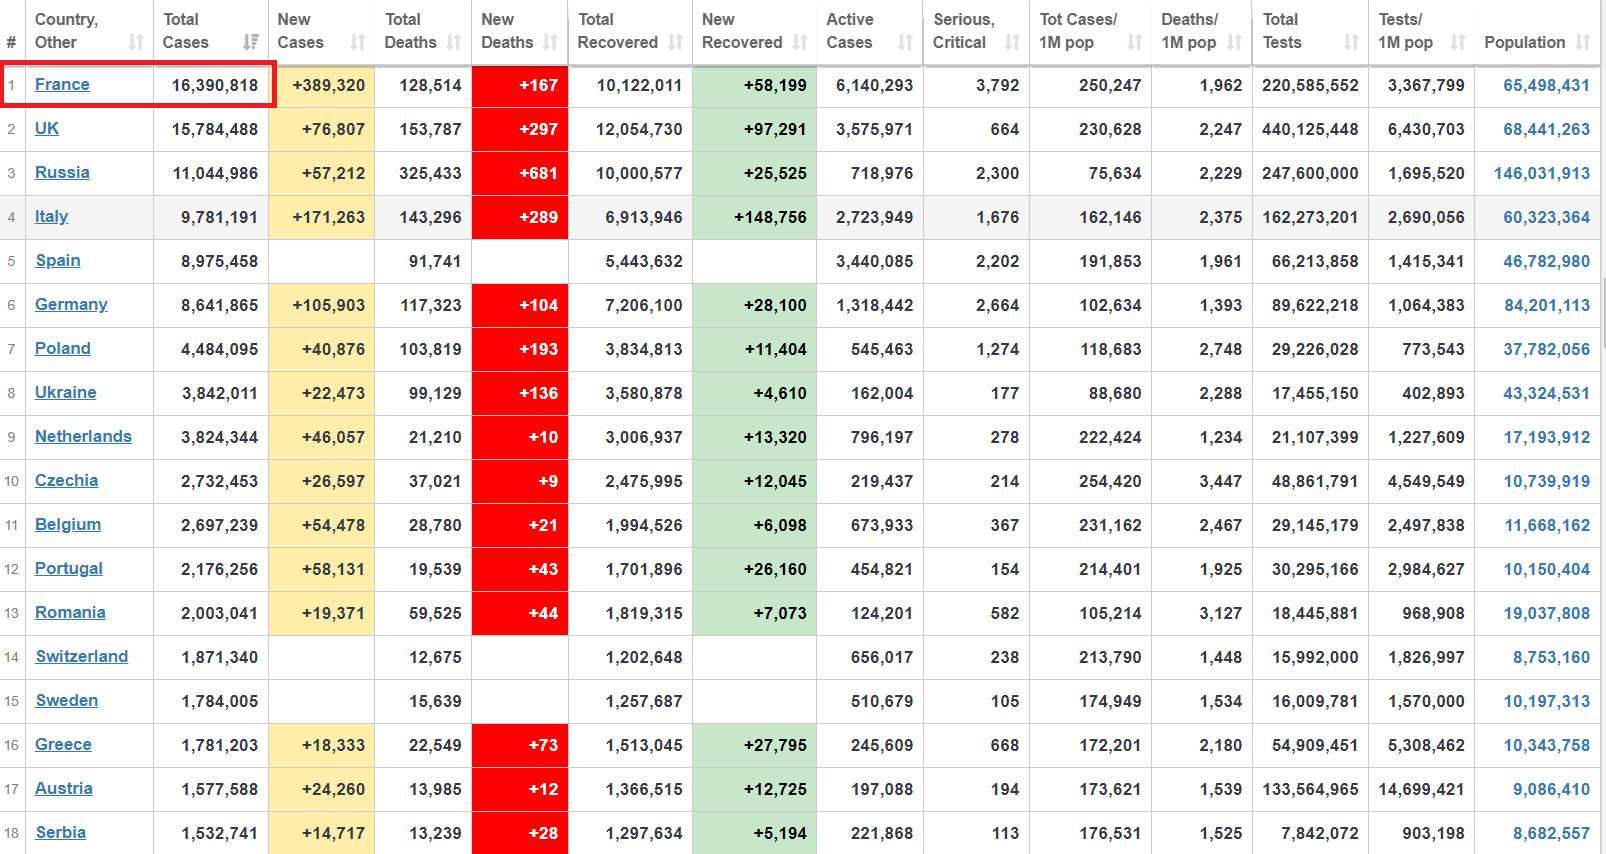Image resolution: width=1606 pixels, height=854 pixels.
Task: Sort by New Deaths column icon
Action: coord(550,42)
